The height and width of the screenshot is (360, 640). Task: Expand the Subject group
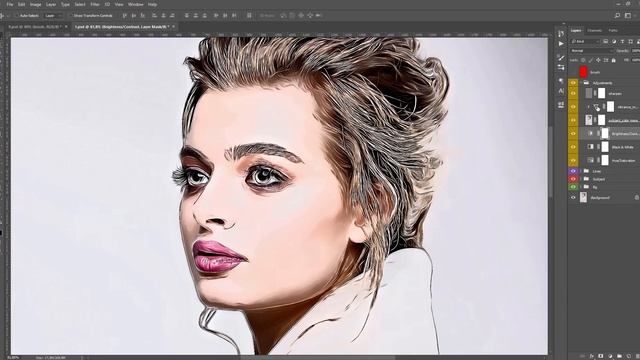(581, 179)
